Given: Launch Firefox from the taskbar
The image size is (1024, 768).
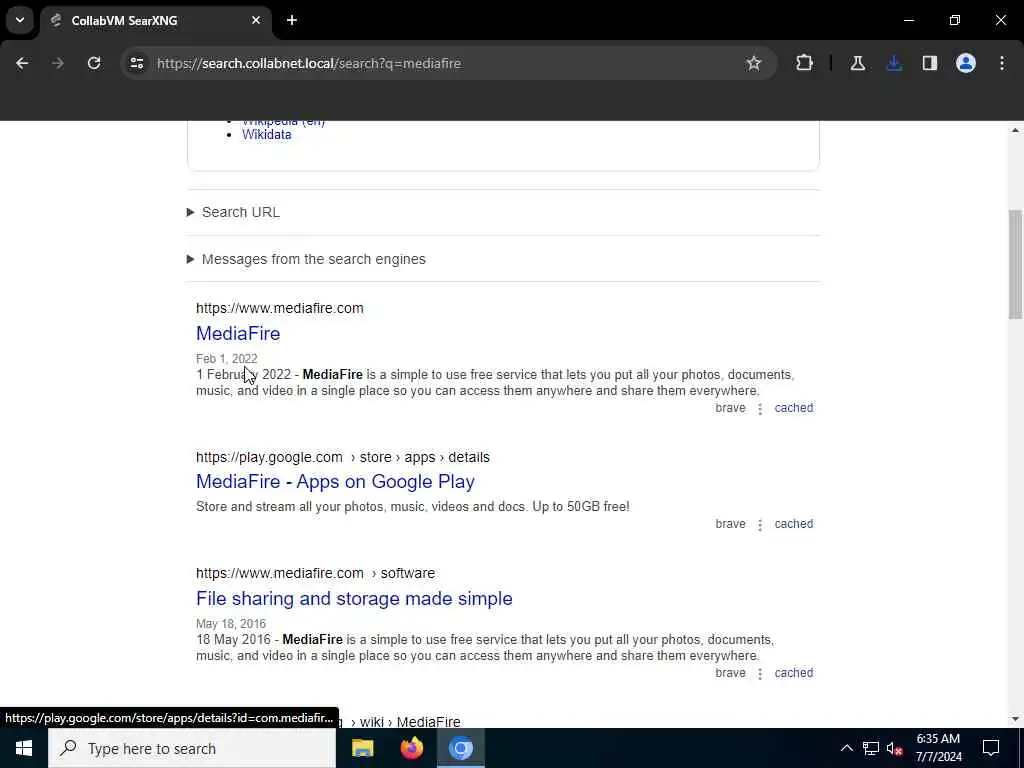Looking at the screenshot, I should (x=411, y=748).
